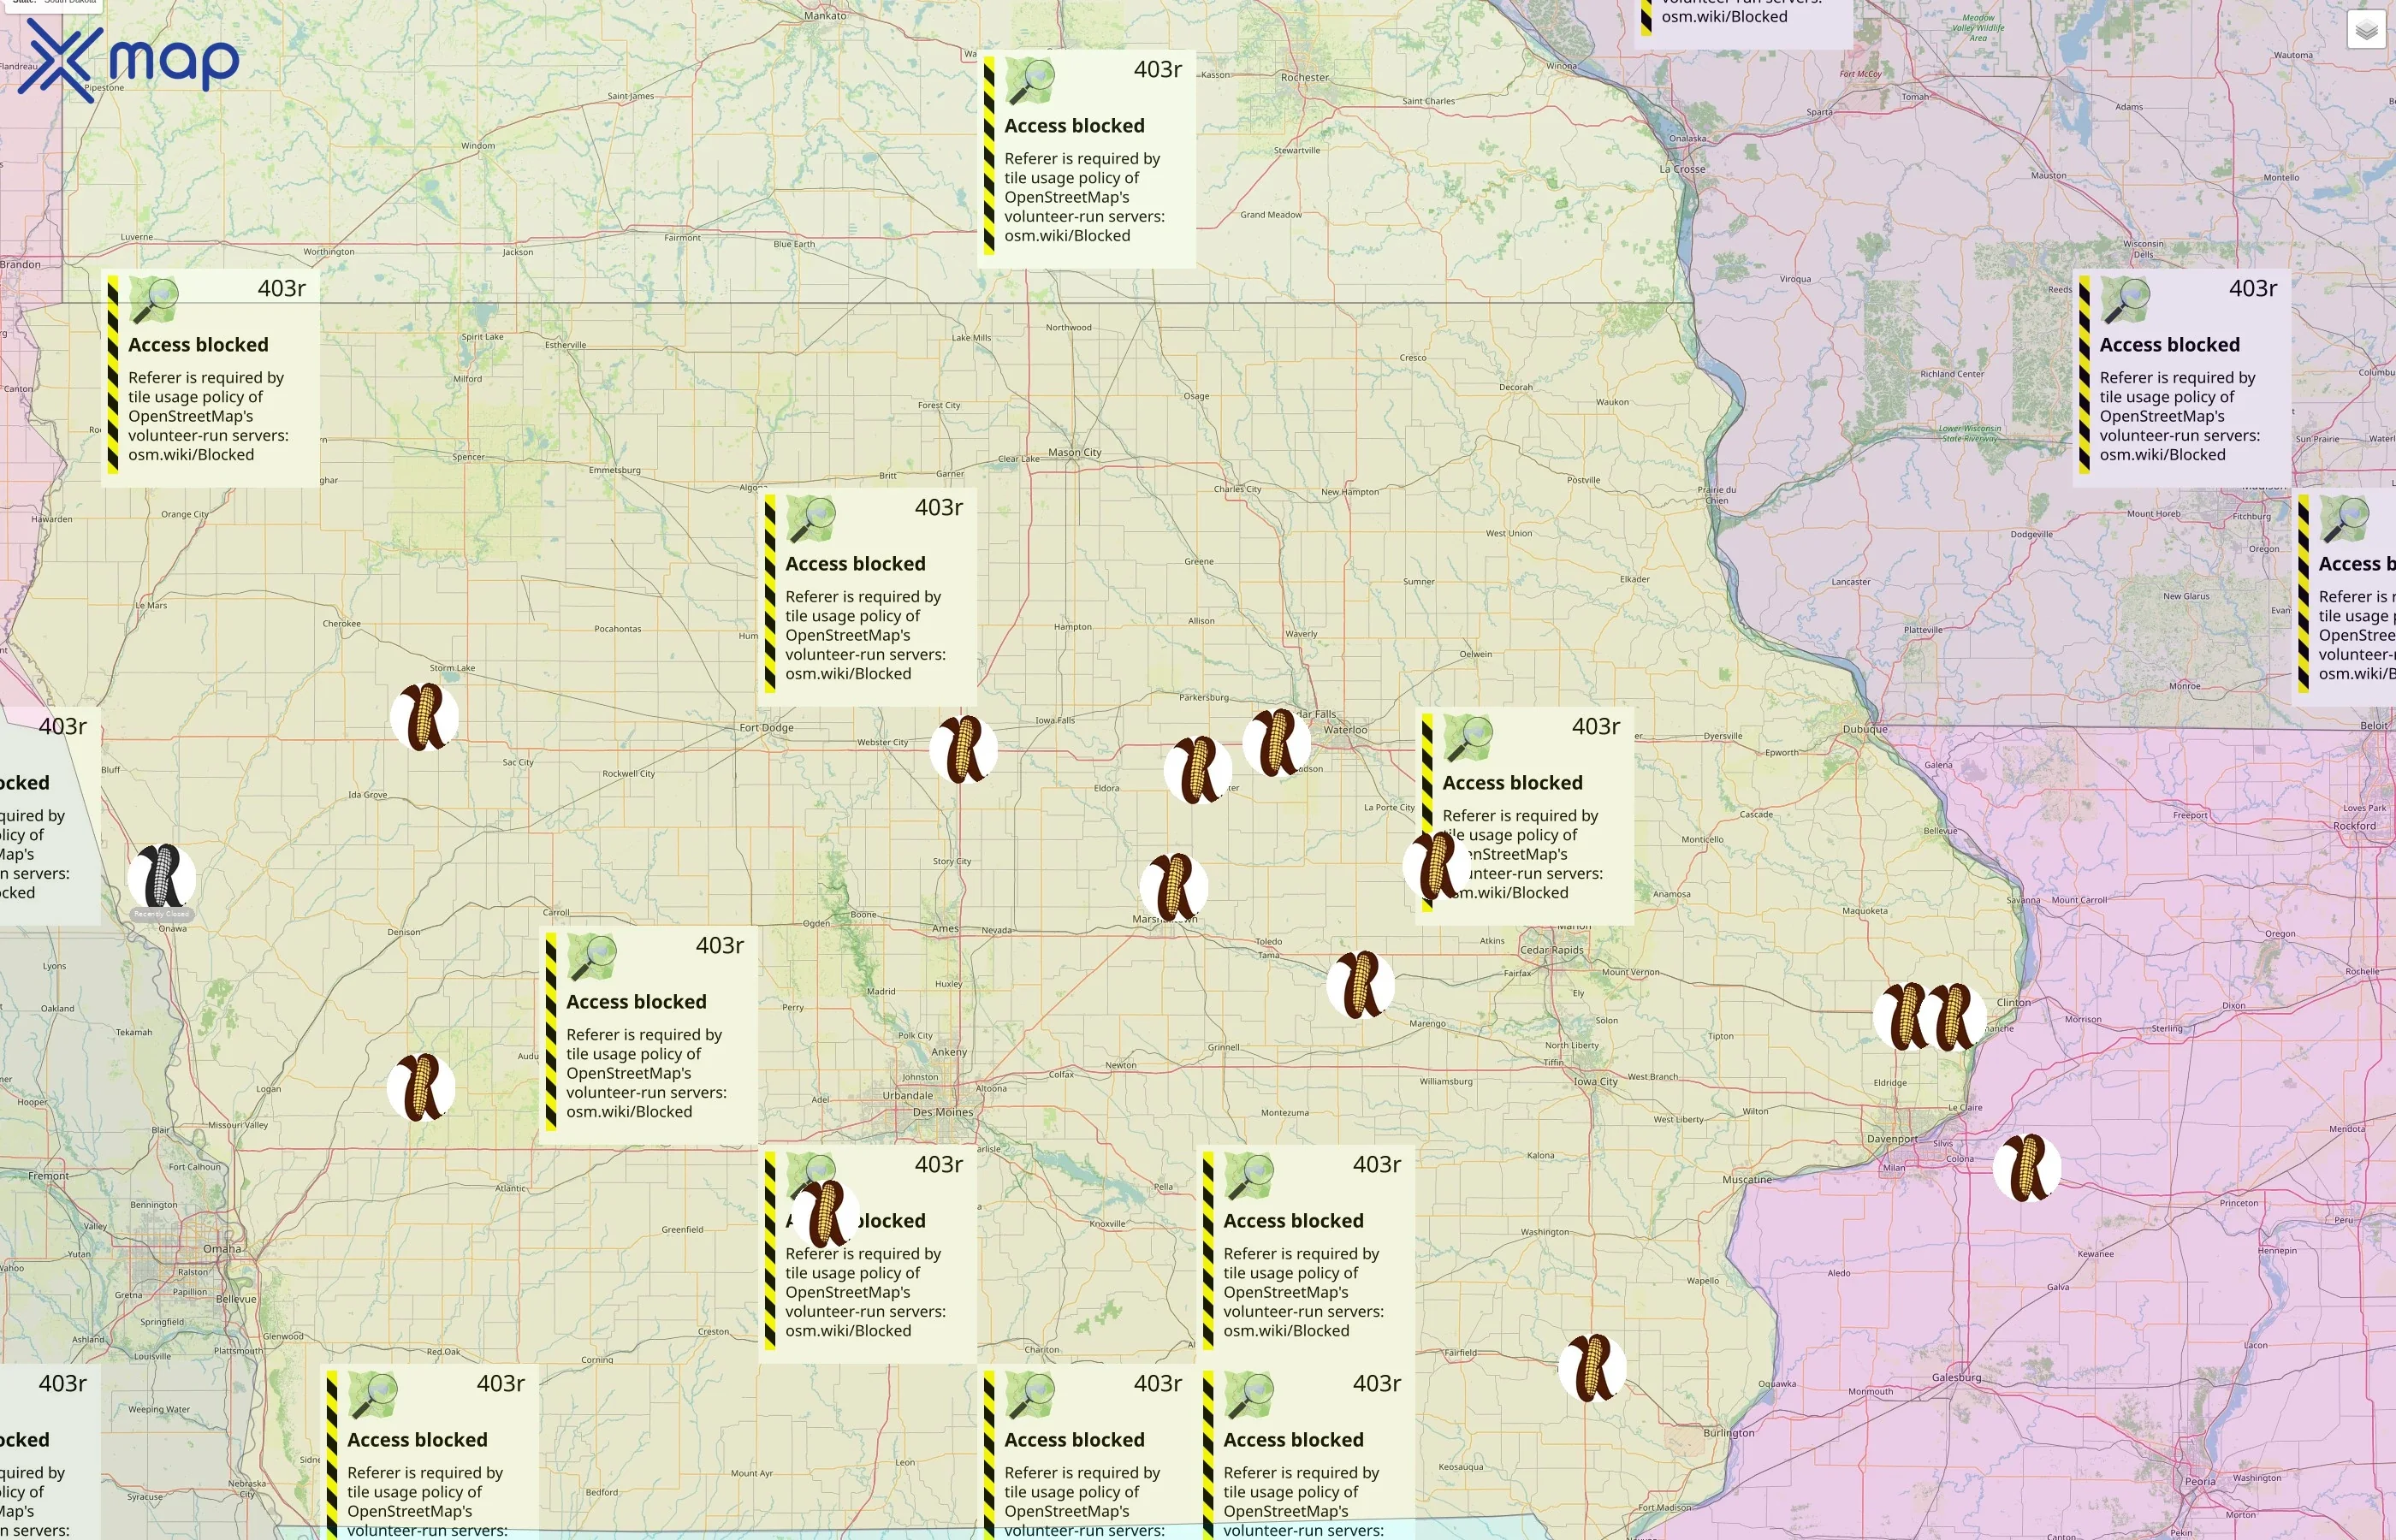Select the corn marker east of Colona
This screenshot has height=1540, width=2396.
coord(2027,1167)
